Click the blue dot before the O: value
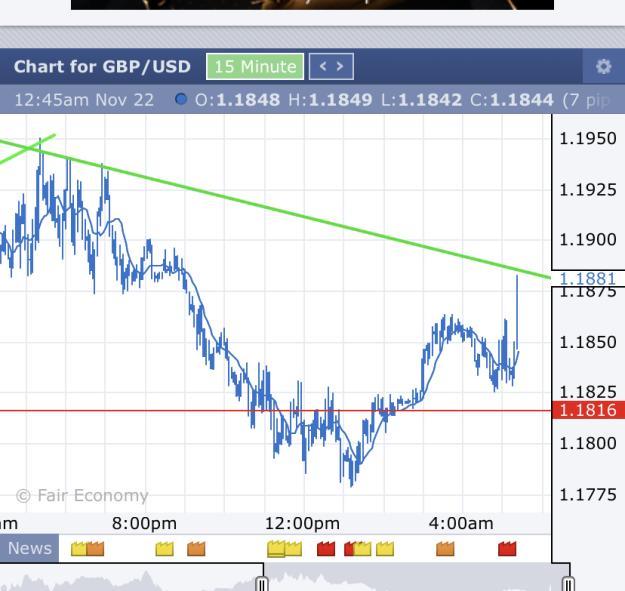Viewport: 625px width, 591px height. (x=181, y=99)
